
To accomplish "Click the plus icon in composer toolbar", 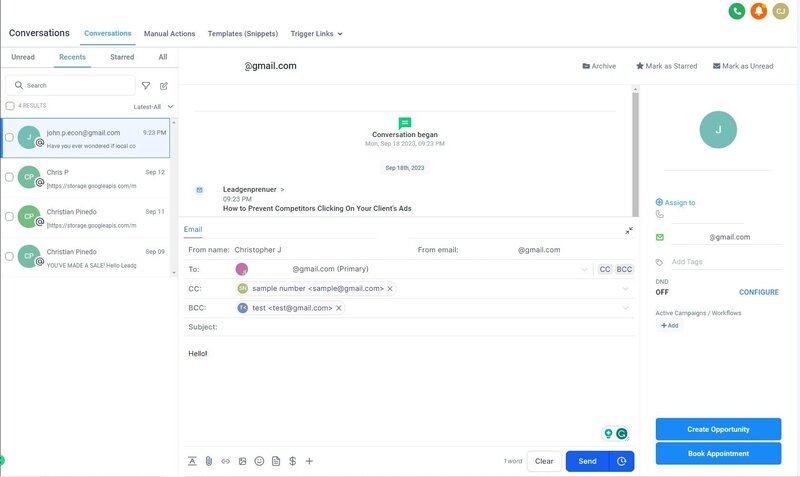I will (x=309, y=461).
